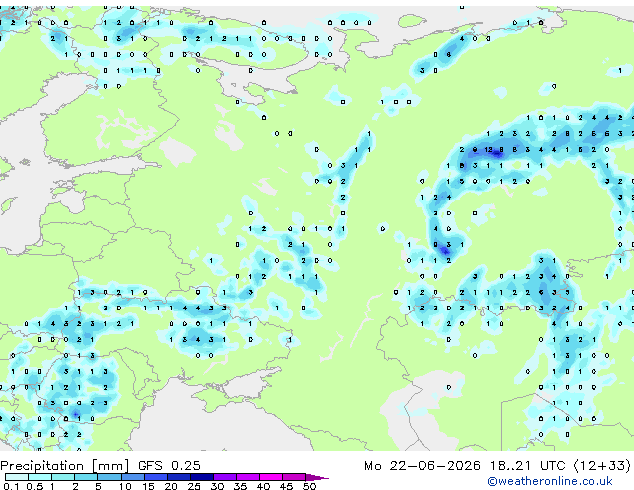The height and width of the screenshot is (490, 634).
Task: Click the '0.5' legend scale label
Action: 34,486
